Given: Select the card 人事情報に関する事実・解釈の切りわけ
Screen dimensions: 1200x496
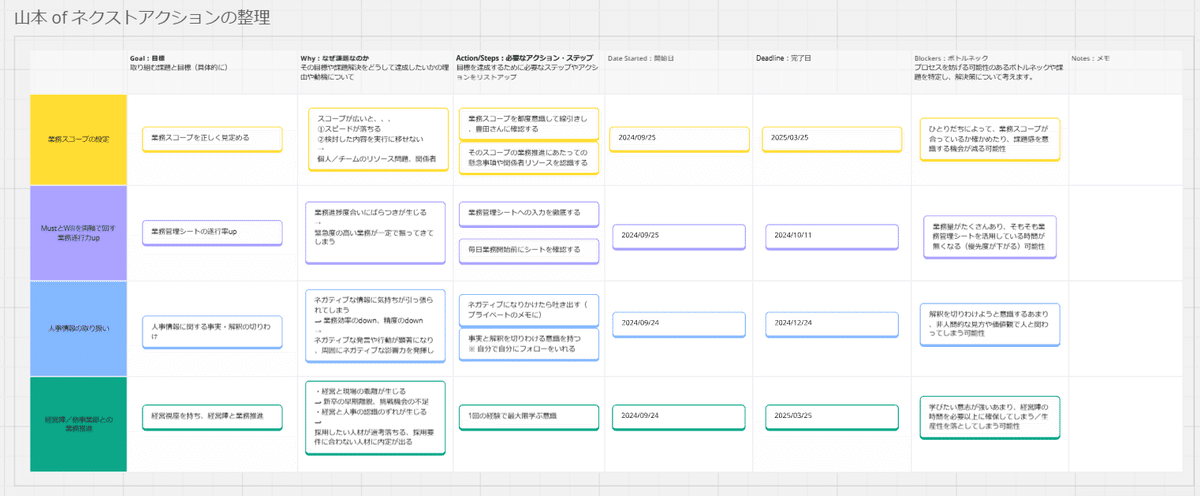Looking at the screenshot, I should coord(212,331).
